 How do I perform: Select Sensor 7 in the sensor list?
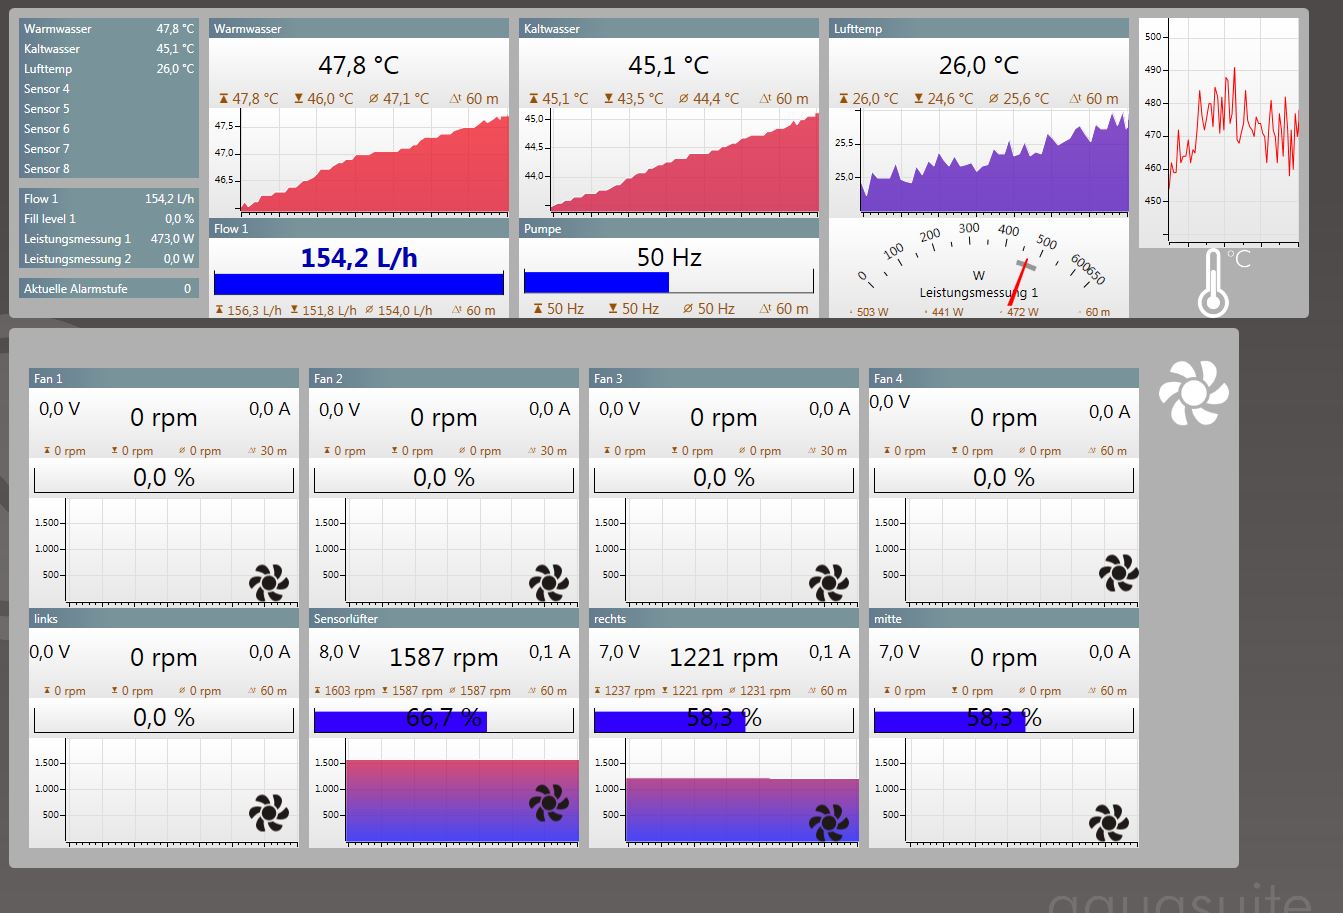click(x=109, y=149)
